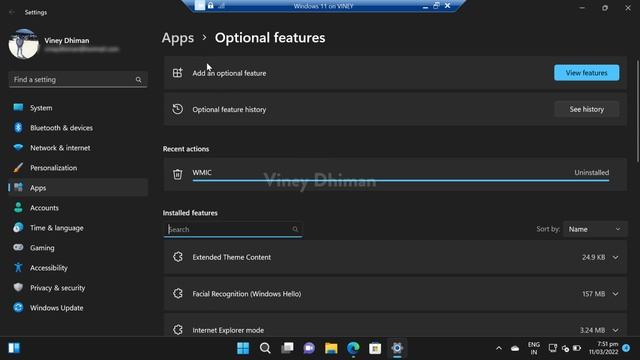Open System settings in sidebar
Viewport: 640px width, 360px height.
pos(78,108)
